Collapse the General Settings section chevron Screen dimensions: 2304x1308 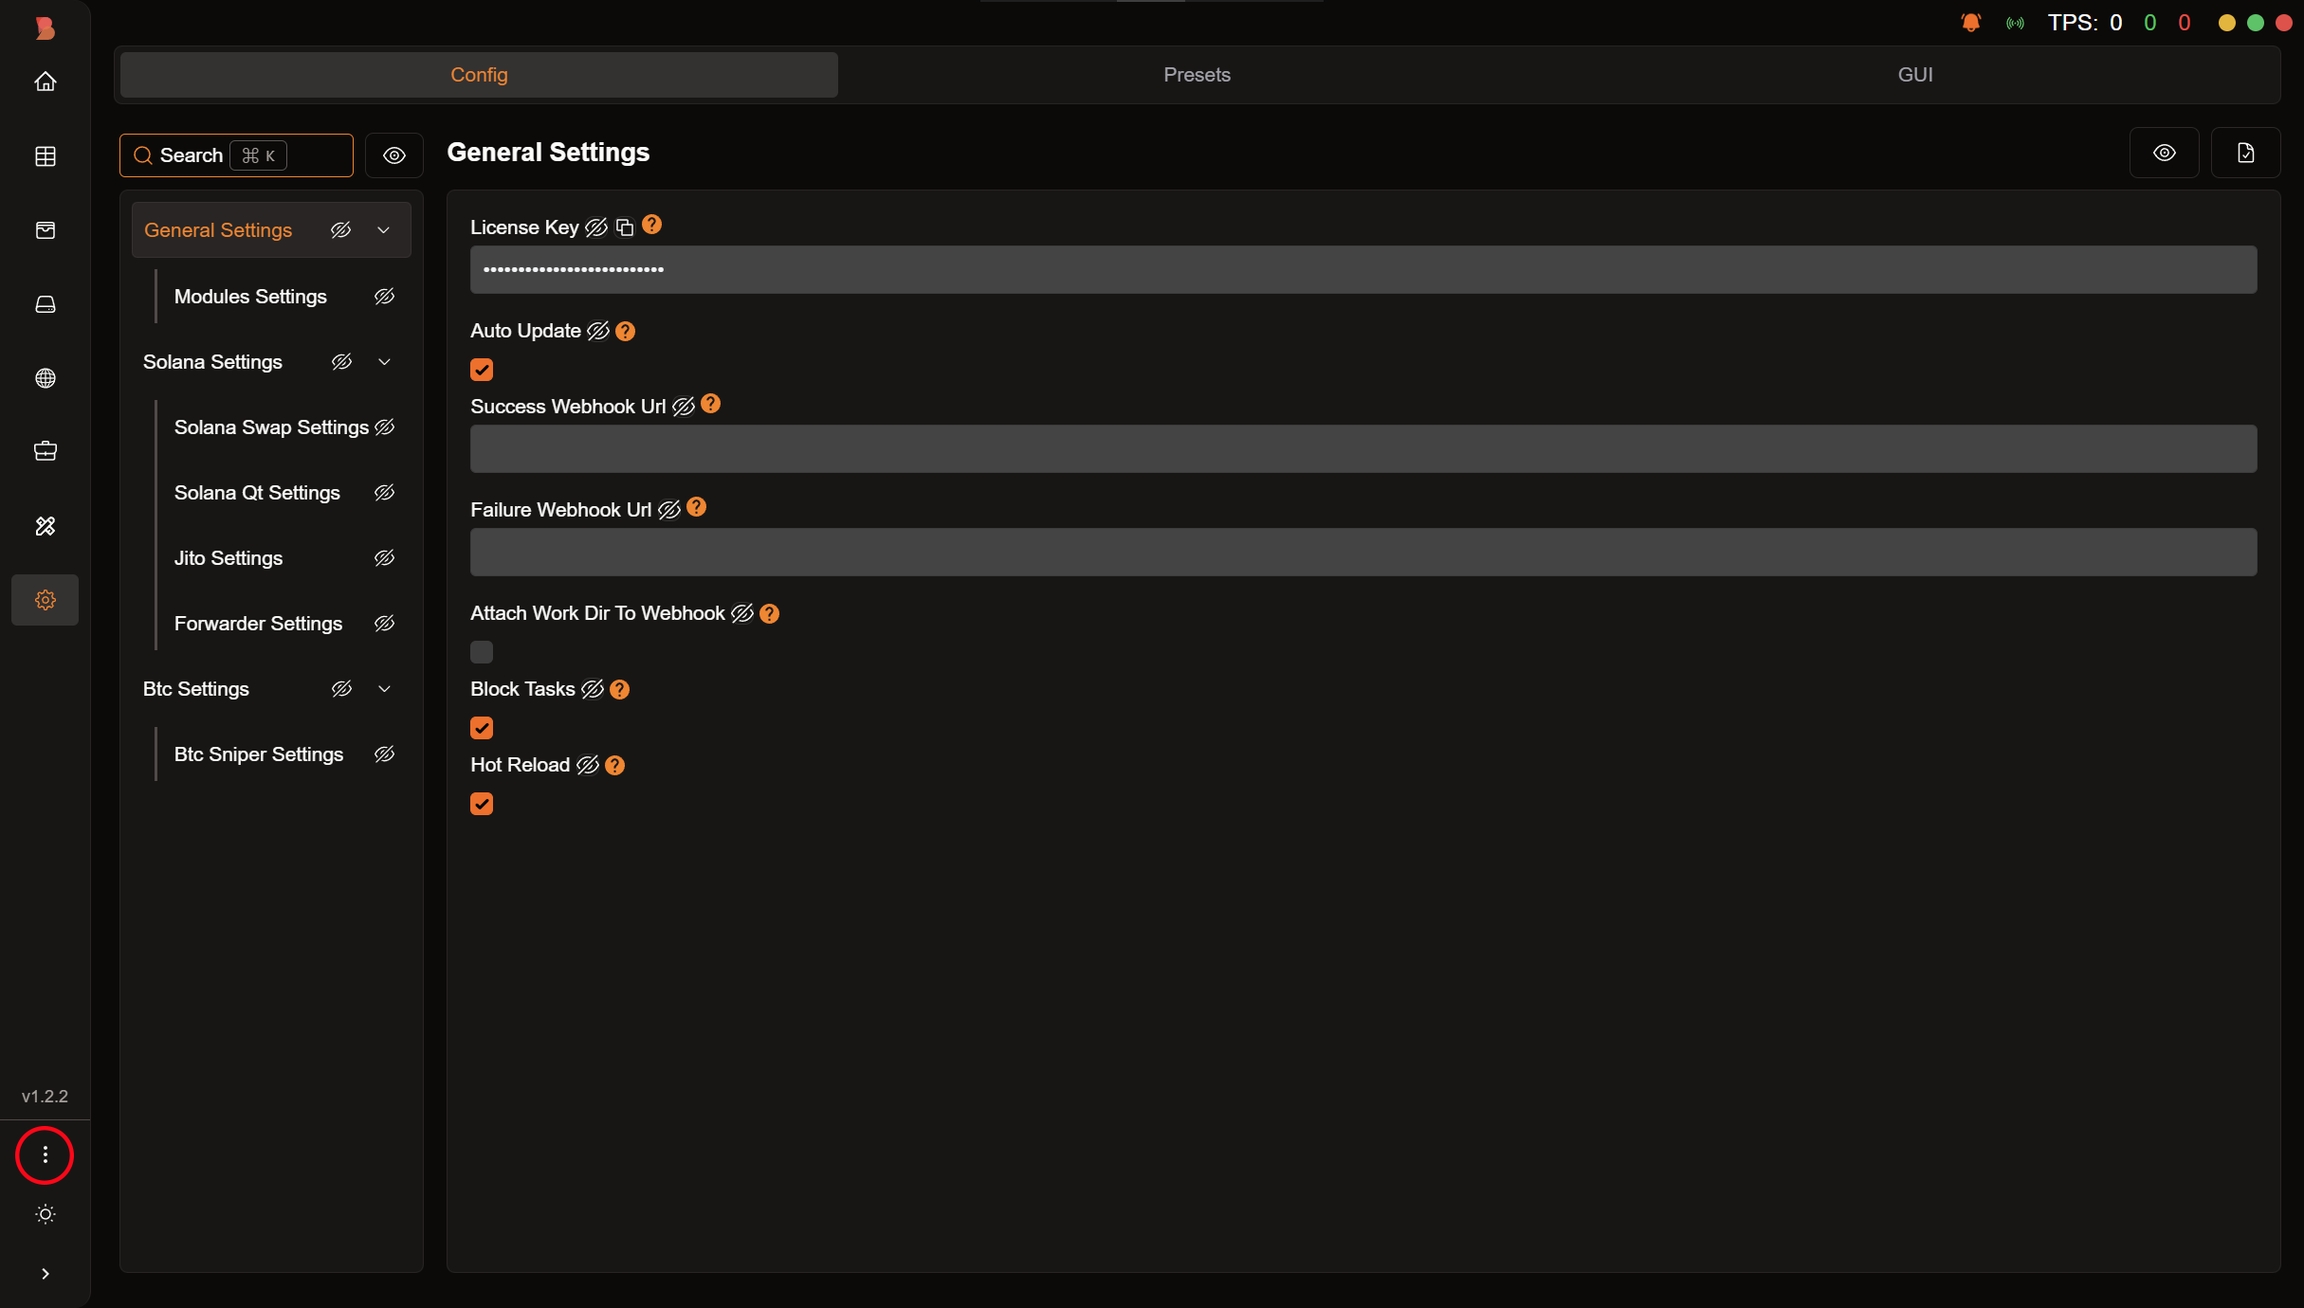(383, 230)
